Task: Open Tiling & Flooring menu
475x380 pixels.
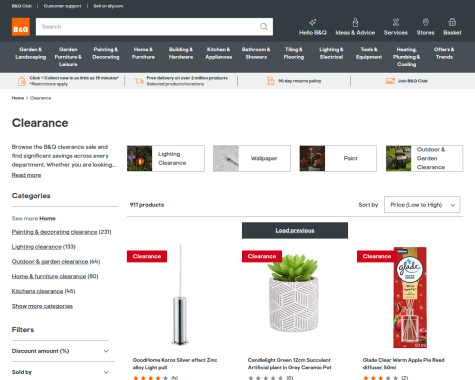Action: [294, 53]
